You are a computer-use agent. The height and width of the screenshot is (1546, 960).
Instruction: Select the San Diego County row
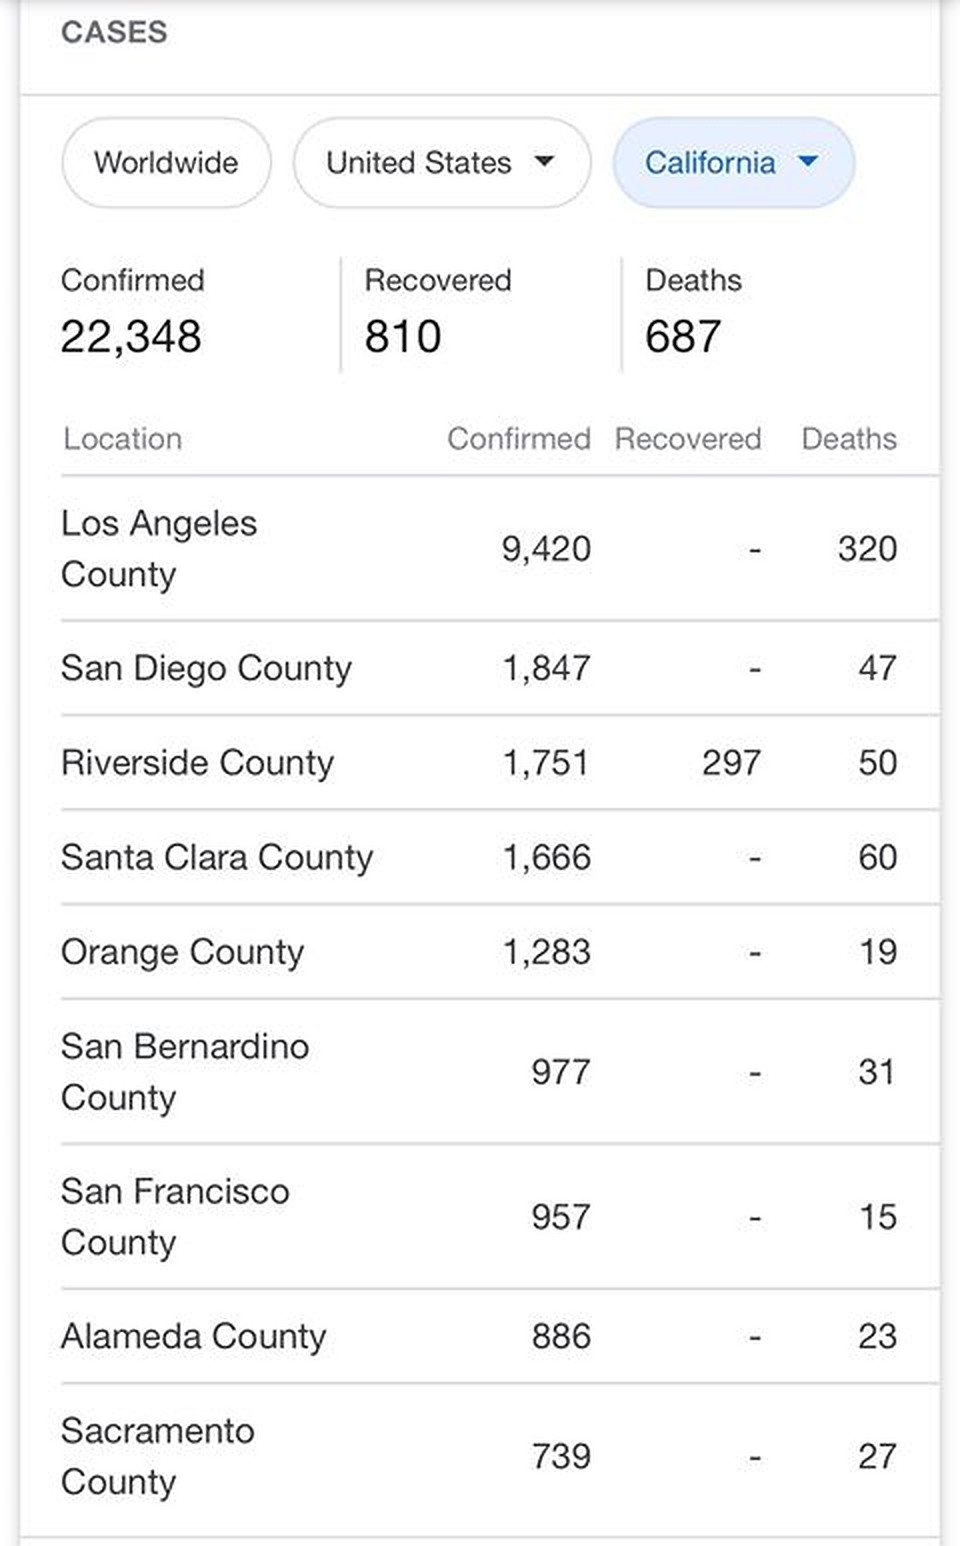[206, 668]
